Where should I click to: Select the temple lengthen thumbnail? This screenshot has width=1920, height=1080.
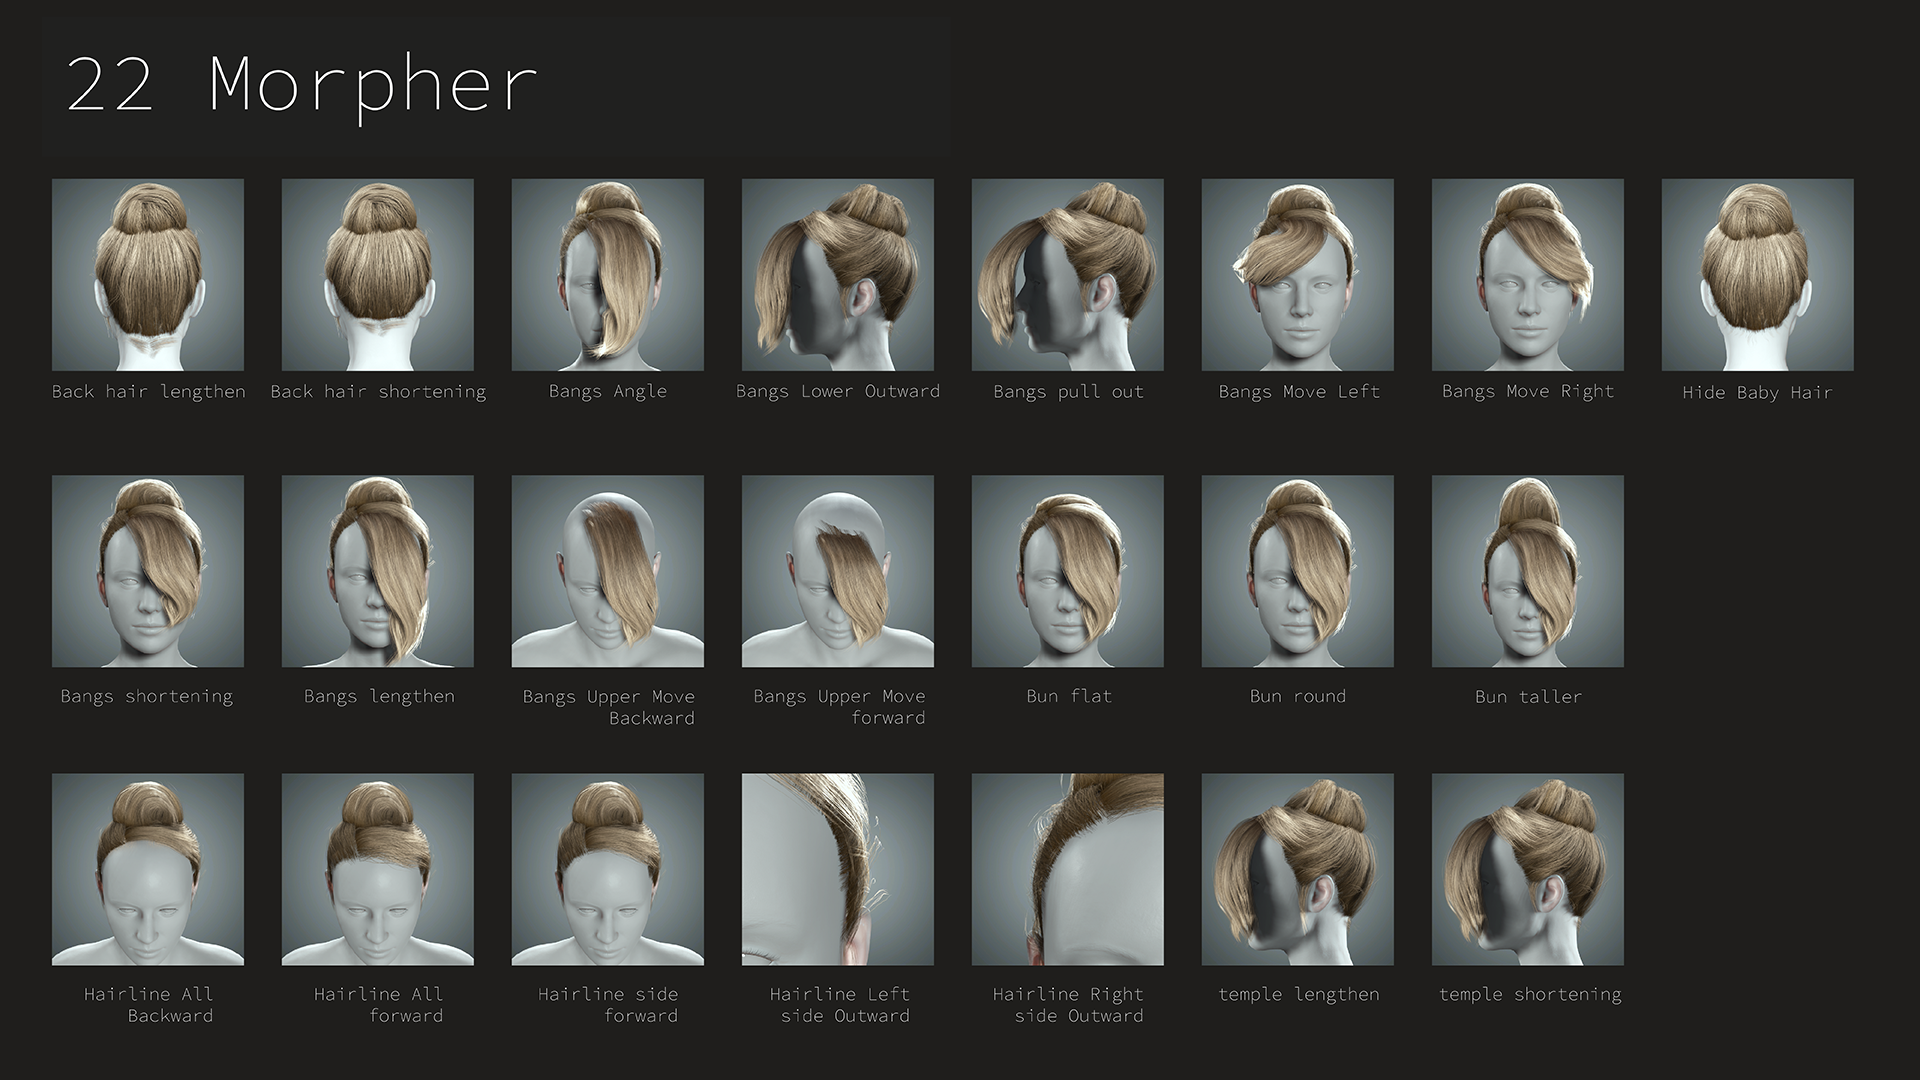pyautogui.click(x=1298, y=869)
